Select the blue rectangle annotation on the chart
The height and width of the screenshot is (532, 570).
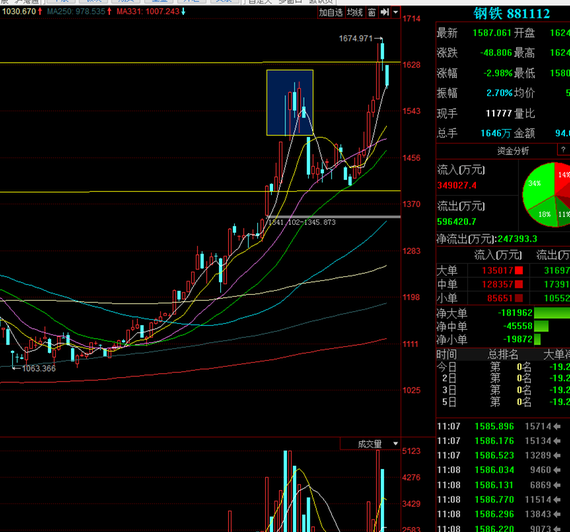tap(290, 103)
